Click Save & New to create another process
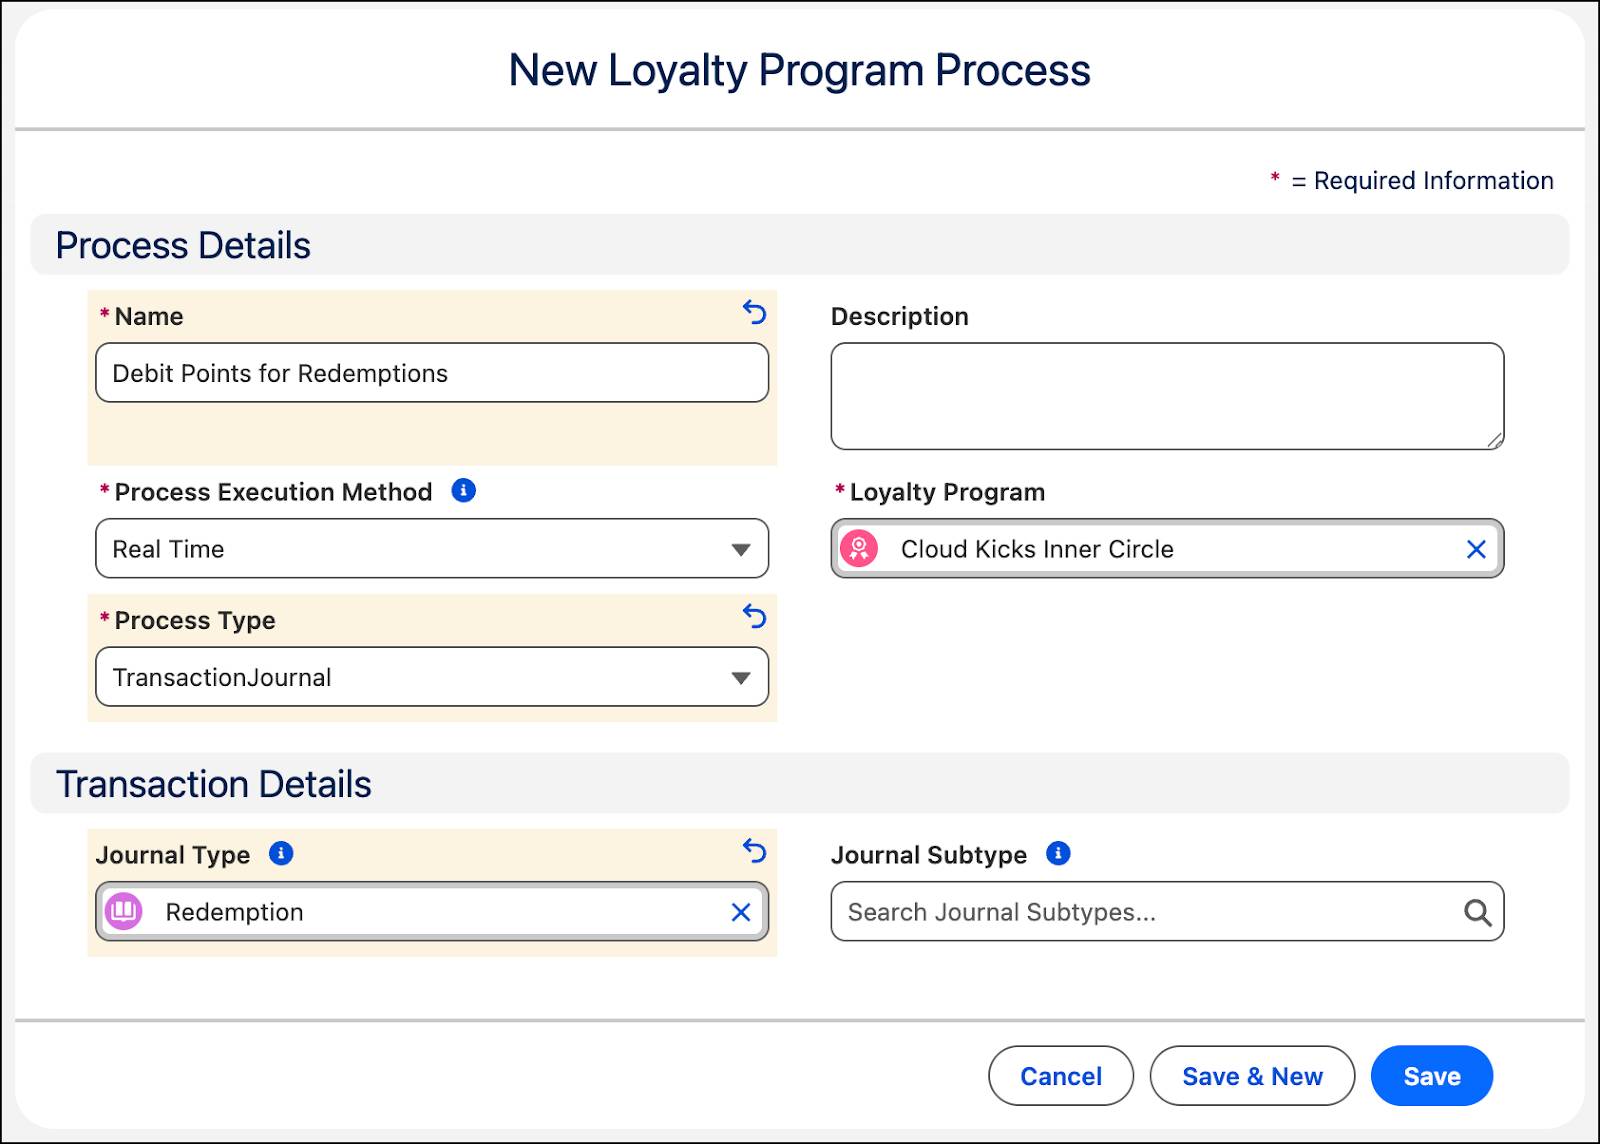This screenshot has height=1144, width=1600. click(x=1251, y=1076)
